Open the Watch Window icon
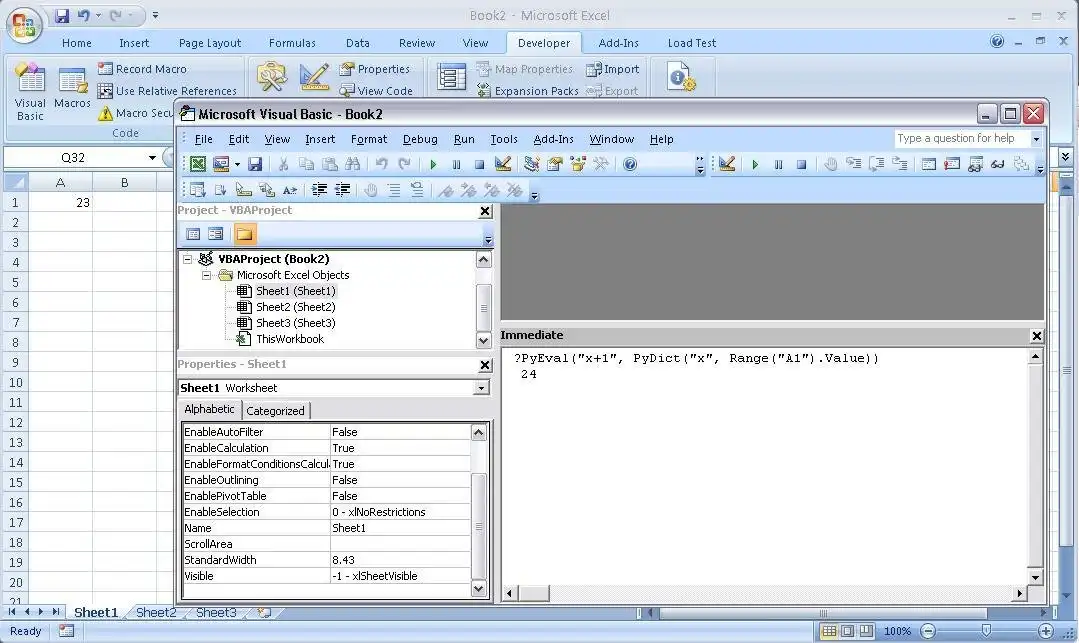This screenshot has height=643, width=1079. pos(975,164)
